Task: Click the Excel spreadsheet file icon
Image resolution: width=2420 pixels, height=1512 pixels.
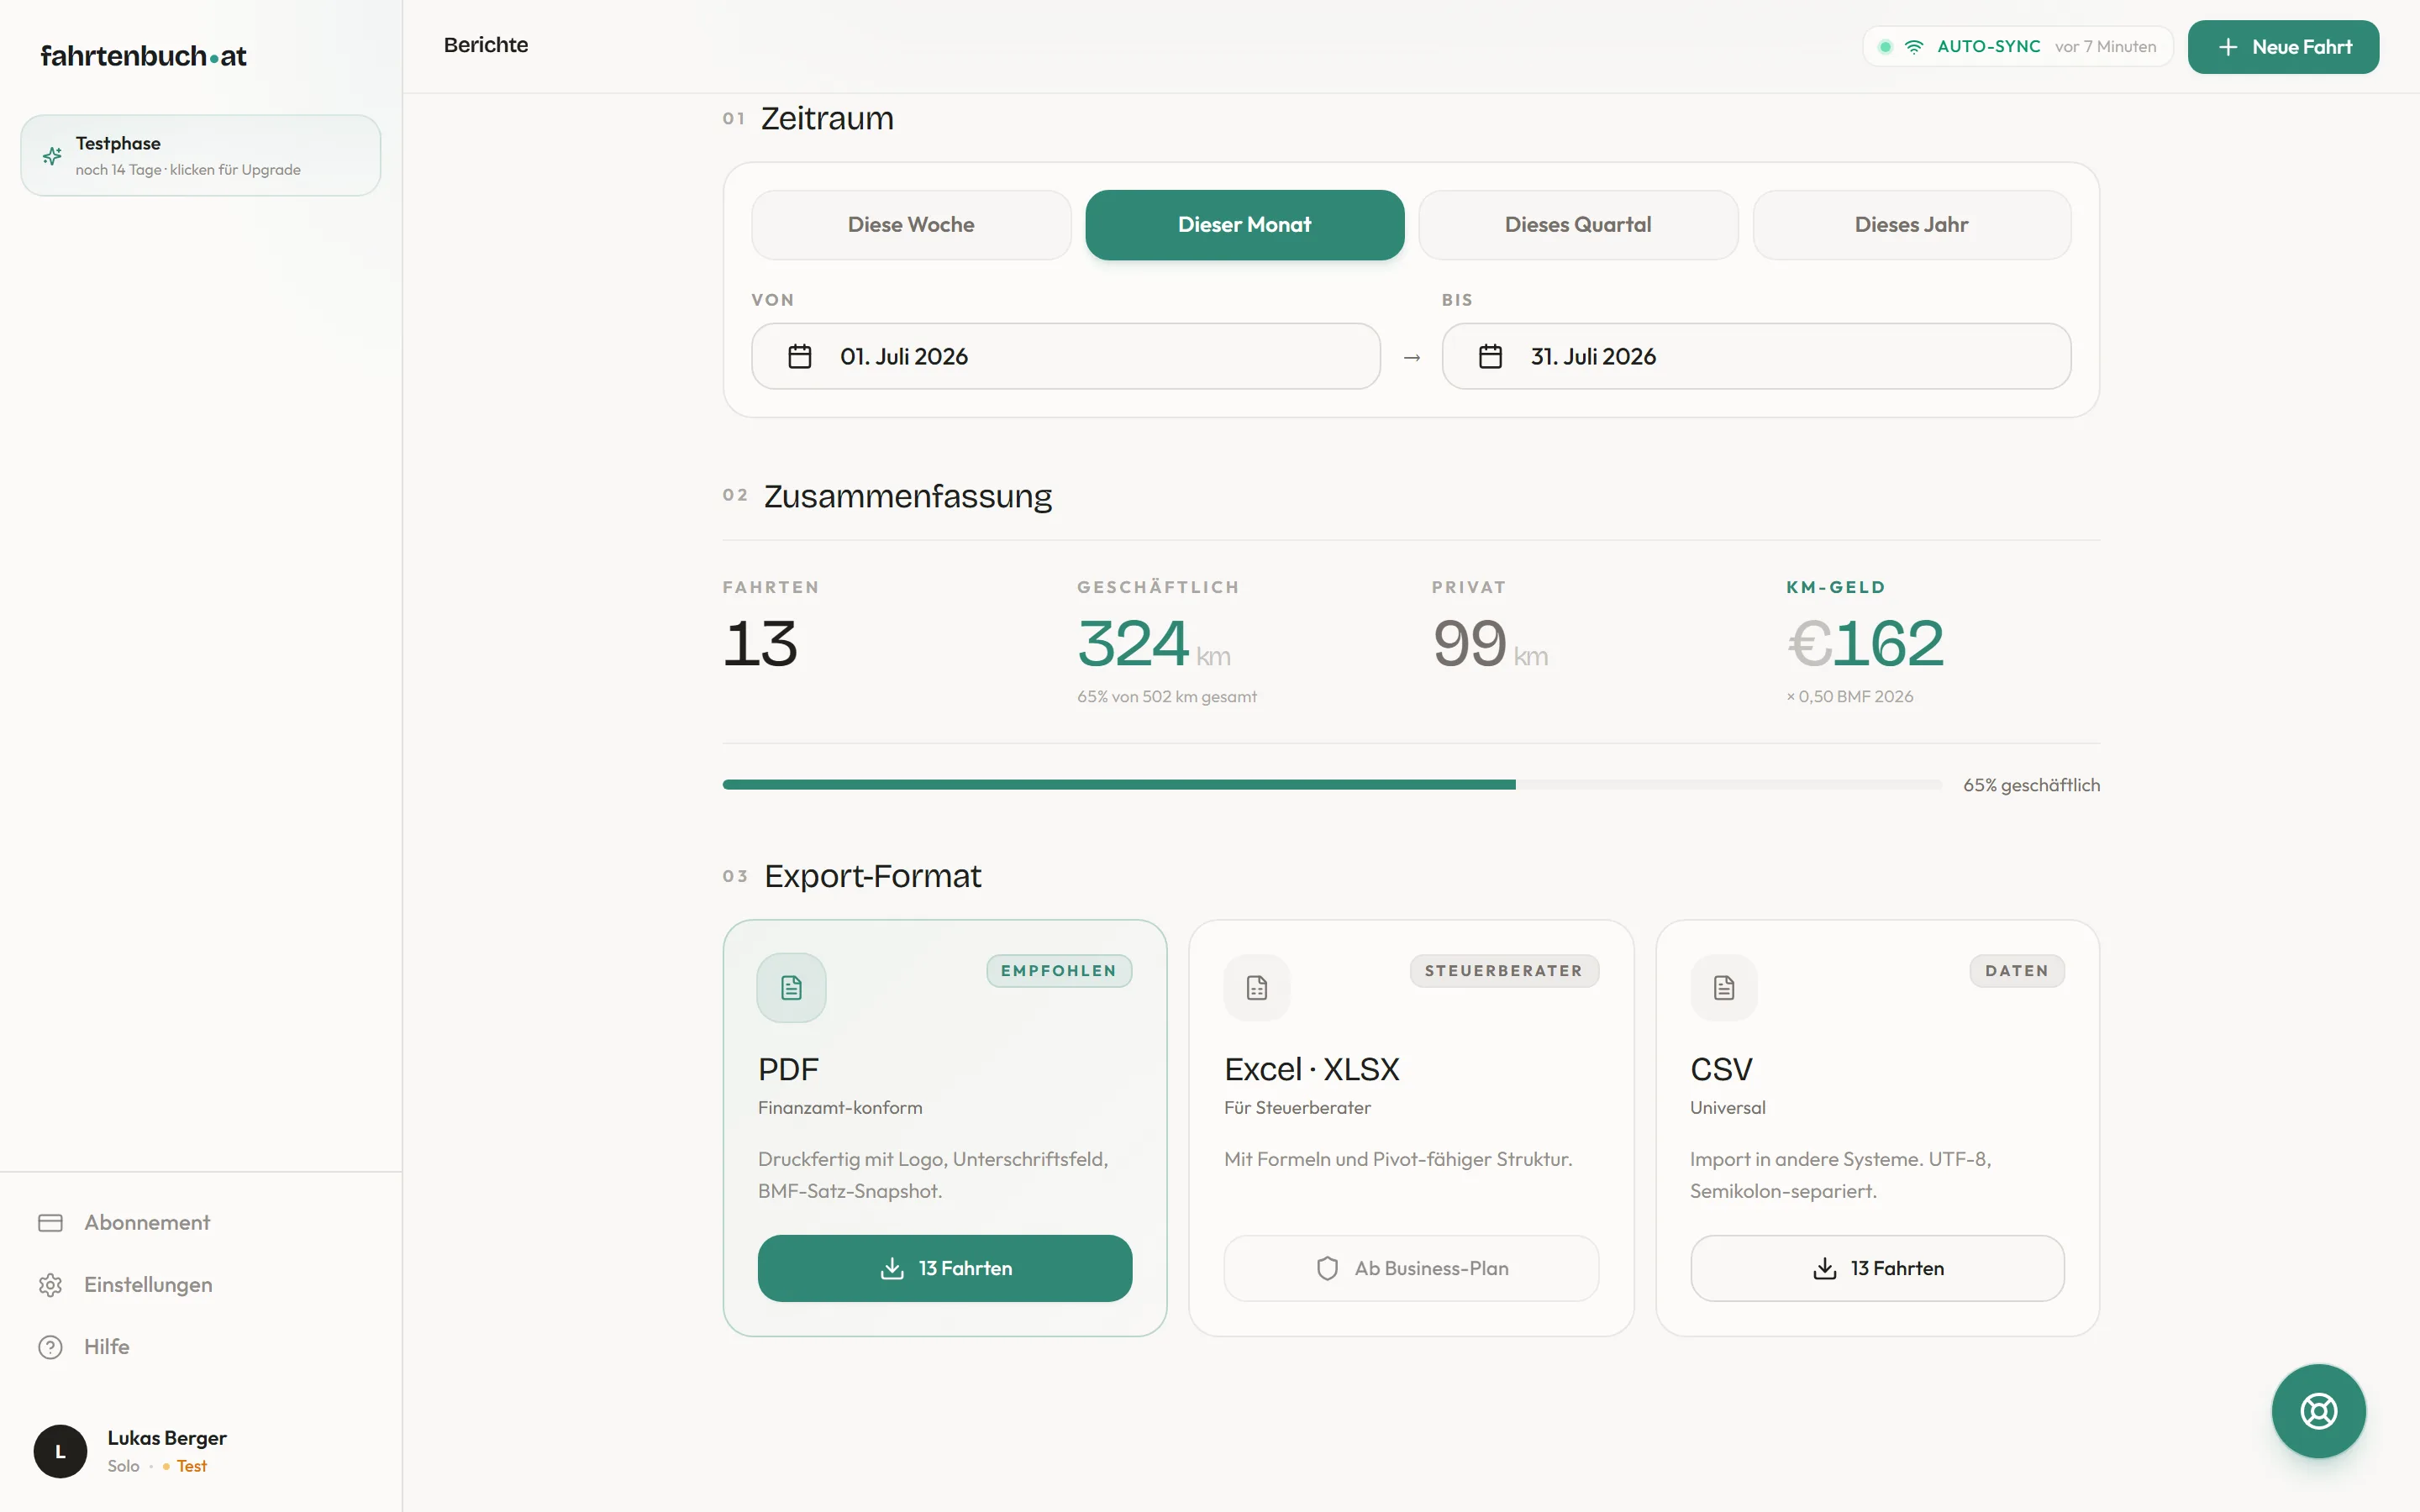Action: 1257,988
